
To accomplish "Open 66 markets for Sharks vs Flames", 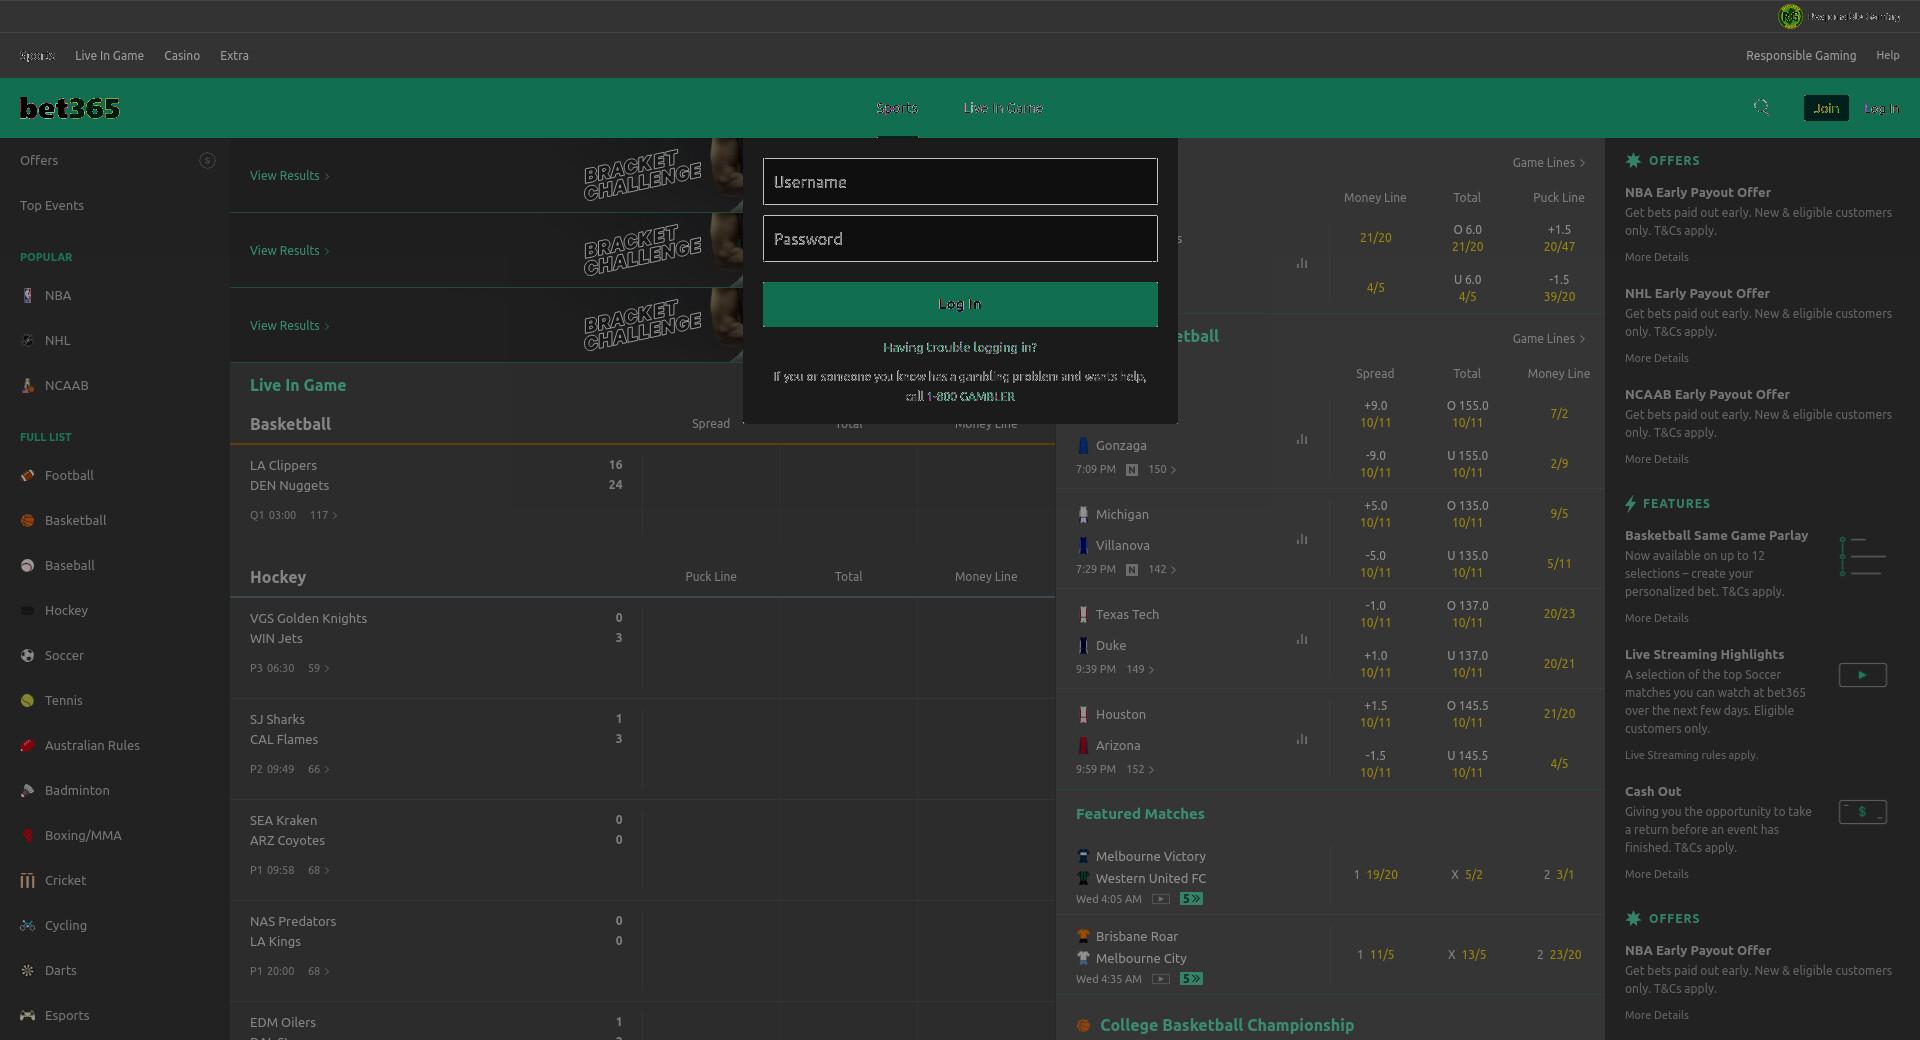I will [x=318, y=769].
